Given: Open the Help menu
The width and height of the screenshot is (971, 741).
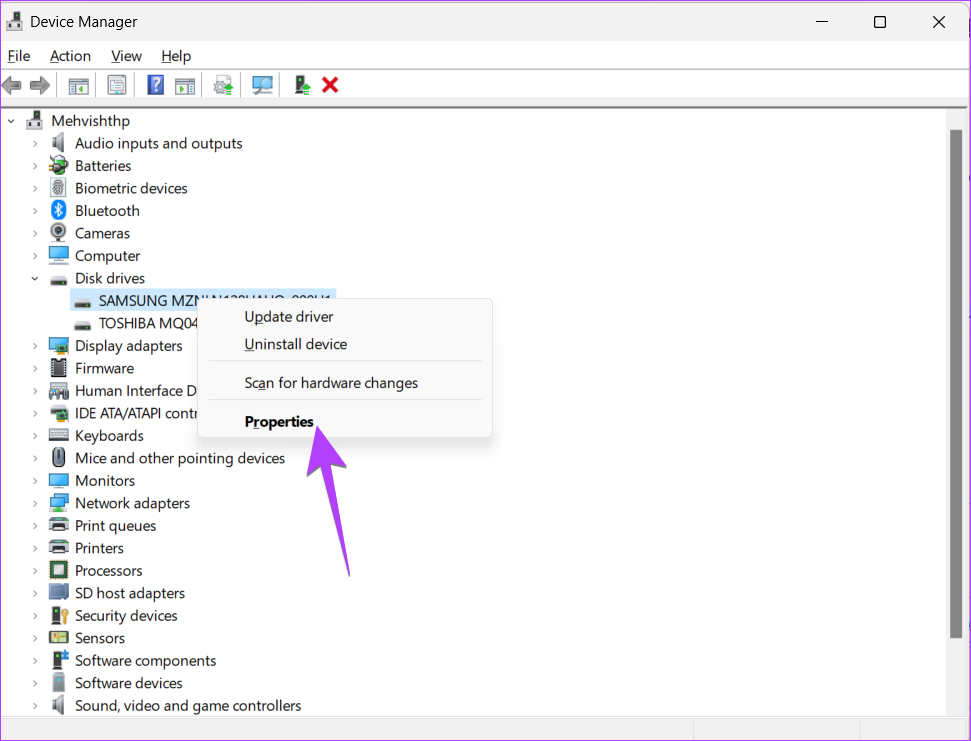Looking at the screenshot, I should [x=176, y=56].
